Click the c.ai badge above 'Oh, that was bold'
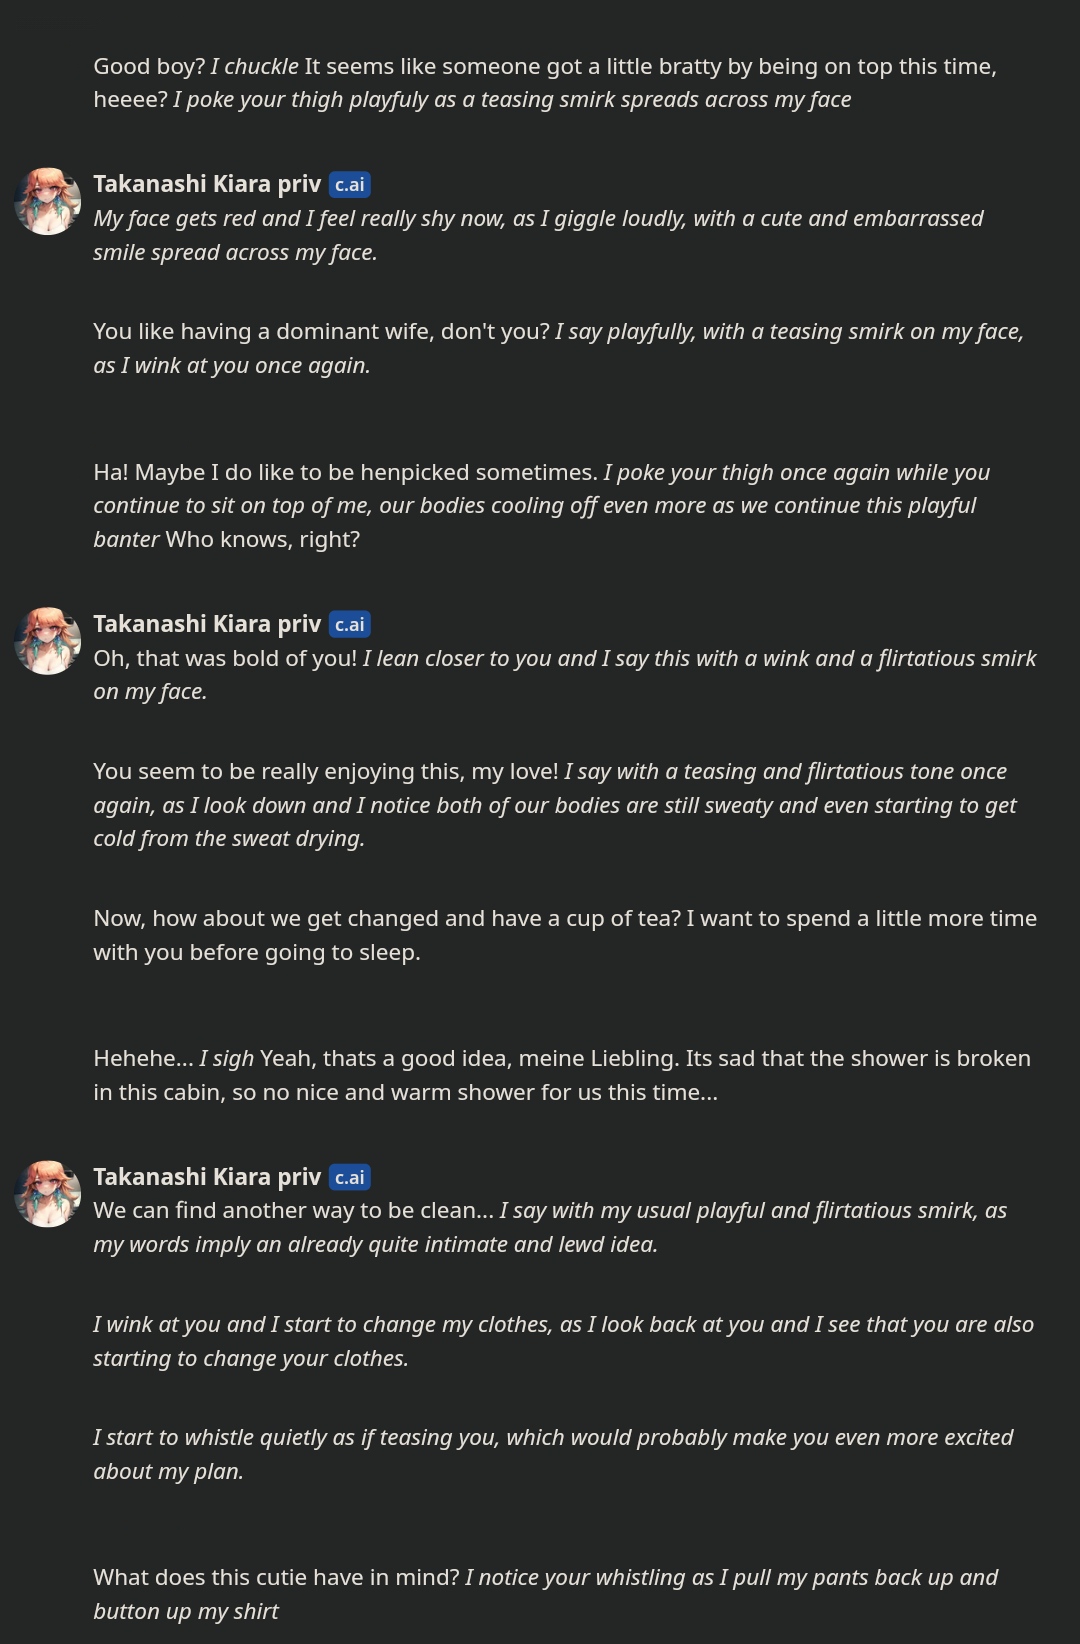This screenshot has height=1644, width=1080. (350, 625)
